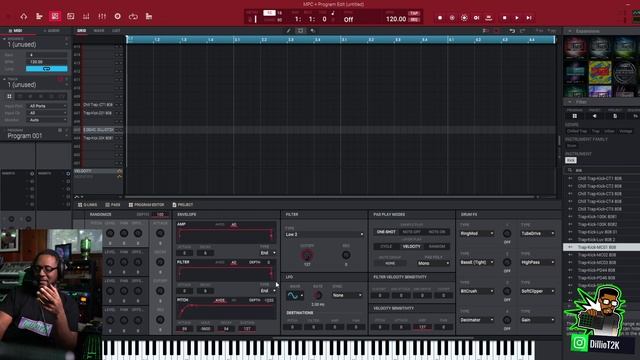Open the Monitor Auto dropdown
640x360 pixels.
tap(47, 120)
